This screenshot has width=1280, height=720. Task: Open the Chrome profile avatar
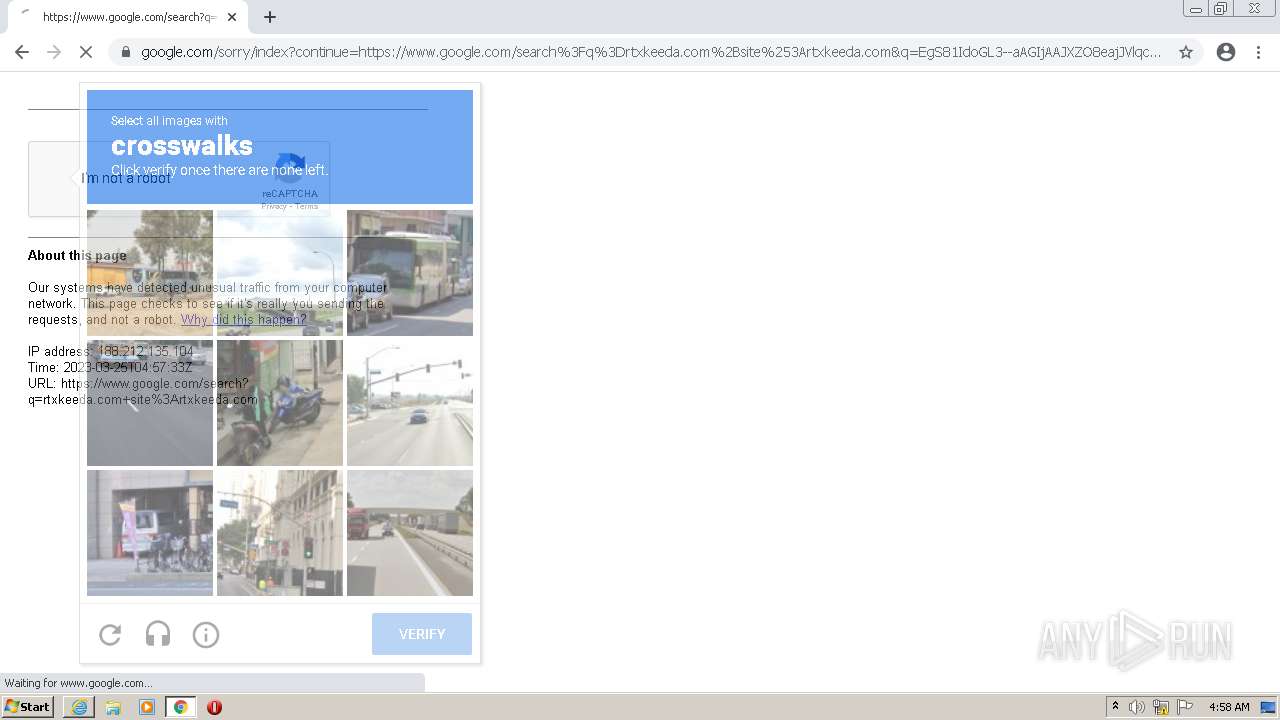1226,52
